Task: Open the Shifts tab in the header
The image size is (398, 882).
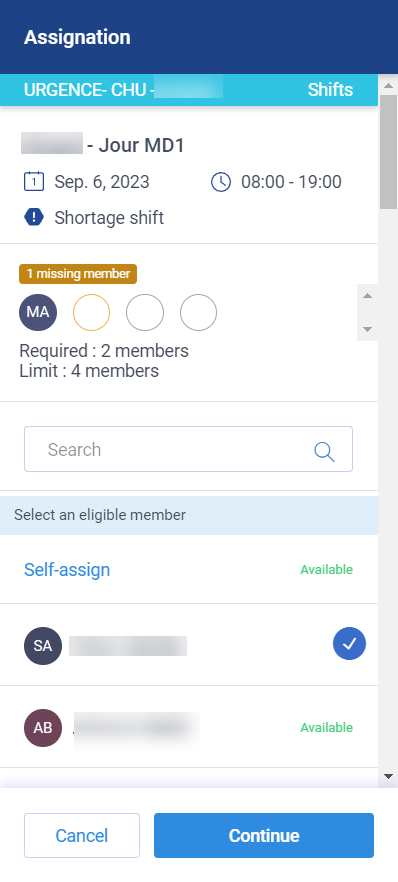Action: pyautogui.click(x=331, y=90)
